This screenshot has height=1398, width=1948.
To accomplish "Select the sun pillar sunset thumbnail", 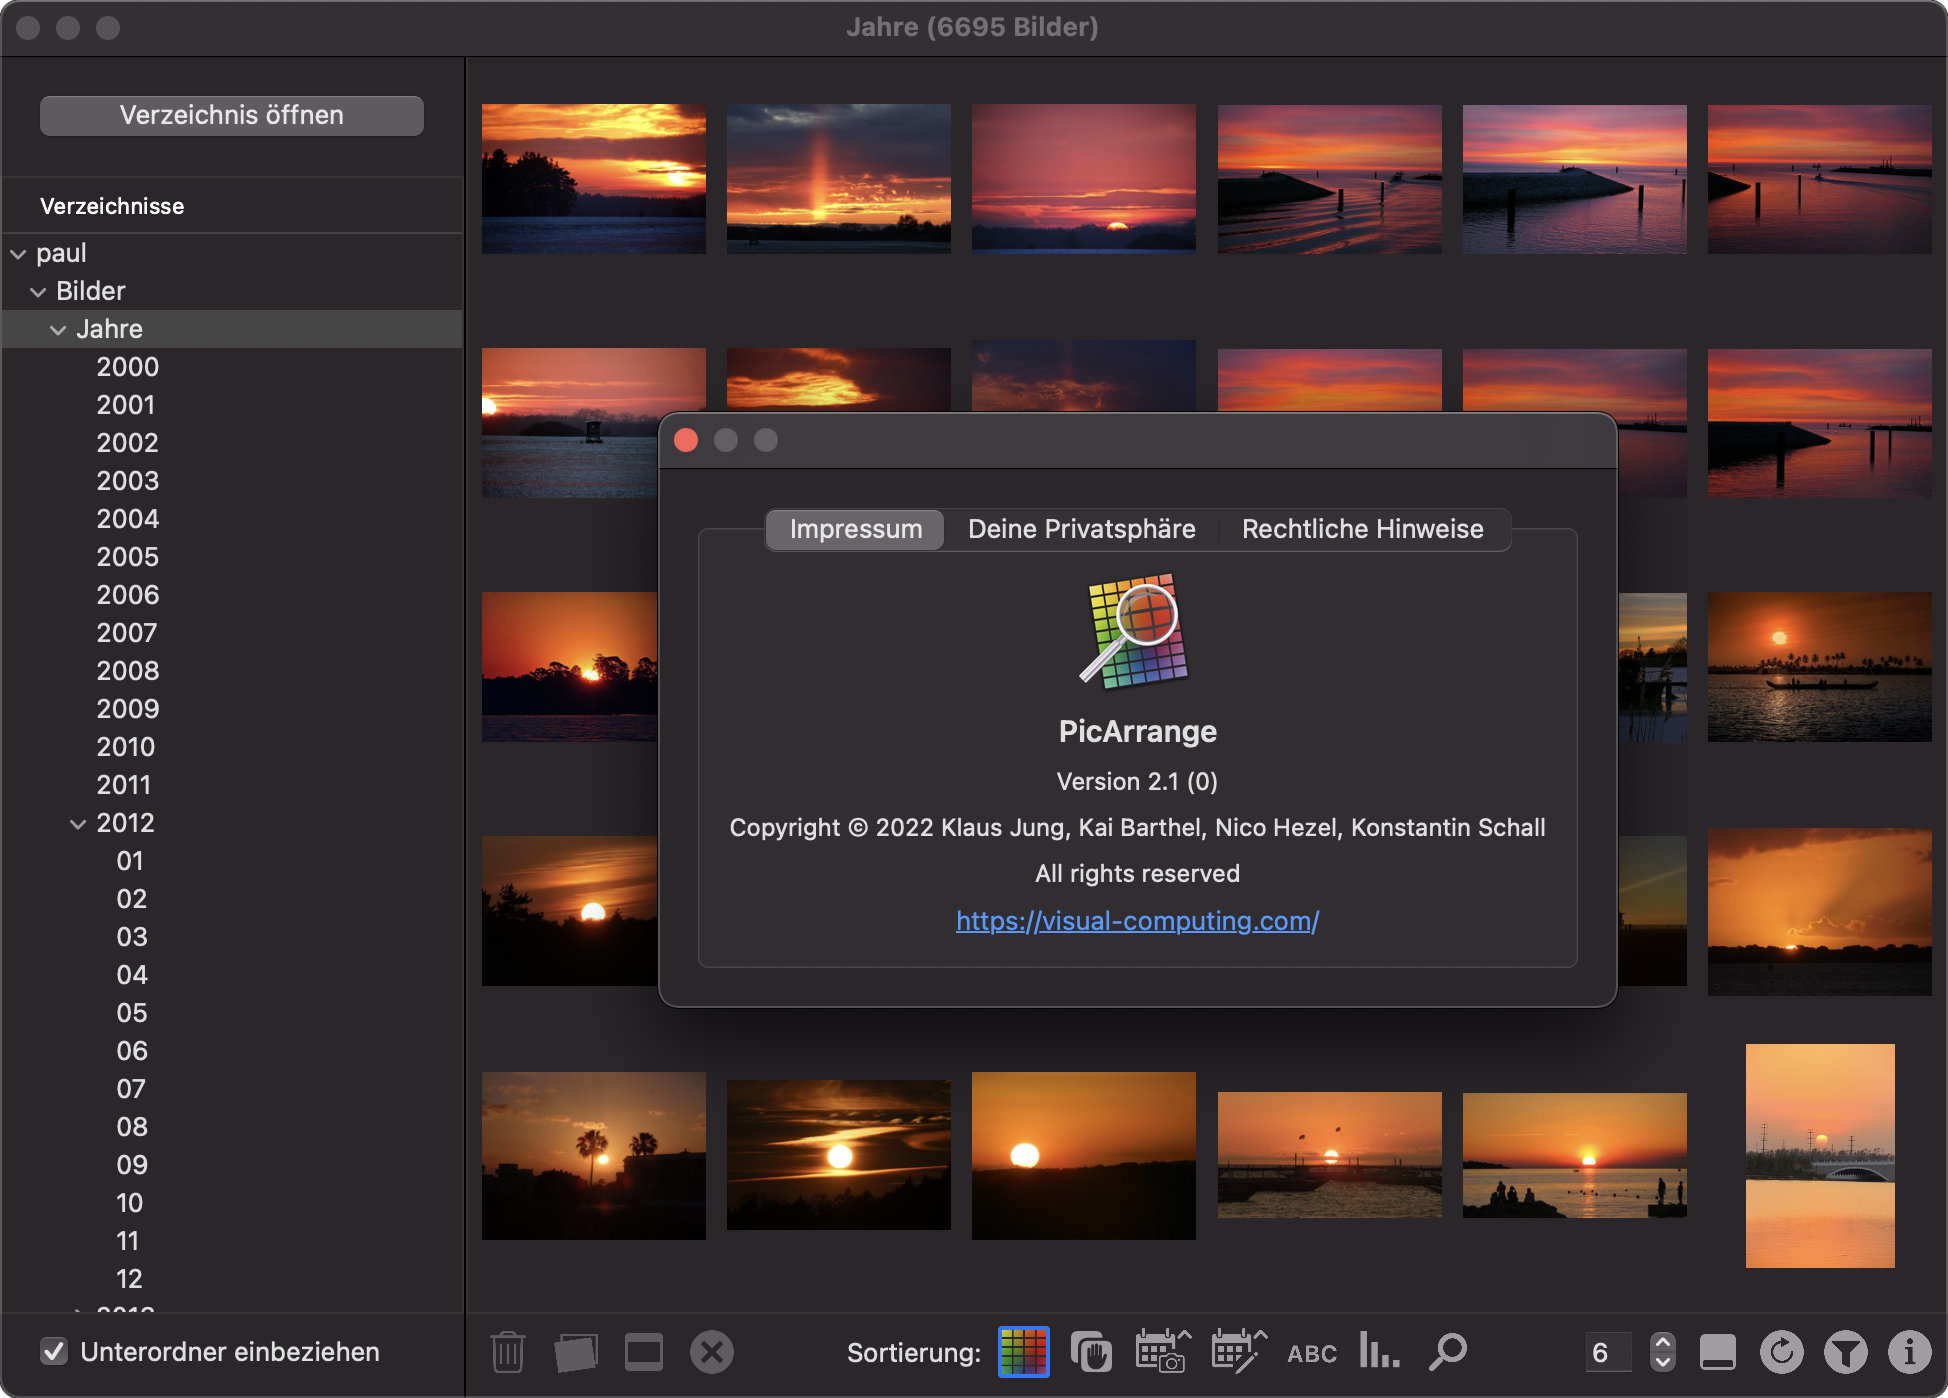I will click(839, 179).
